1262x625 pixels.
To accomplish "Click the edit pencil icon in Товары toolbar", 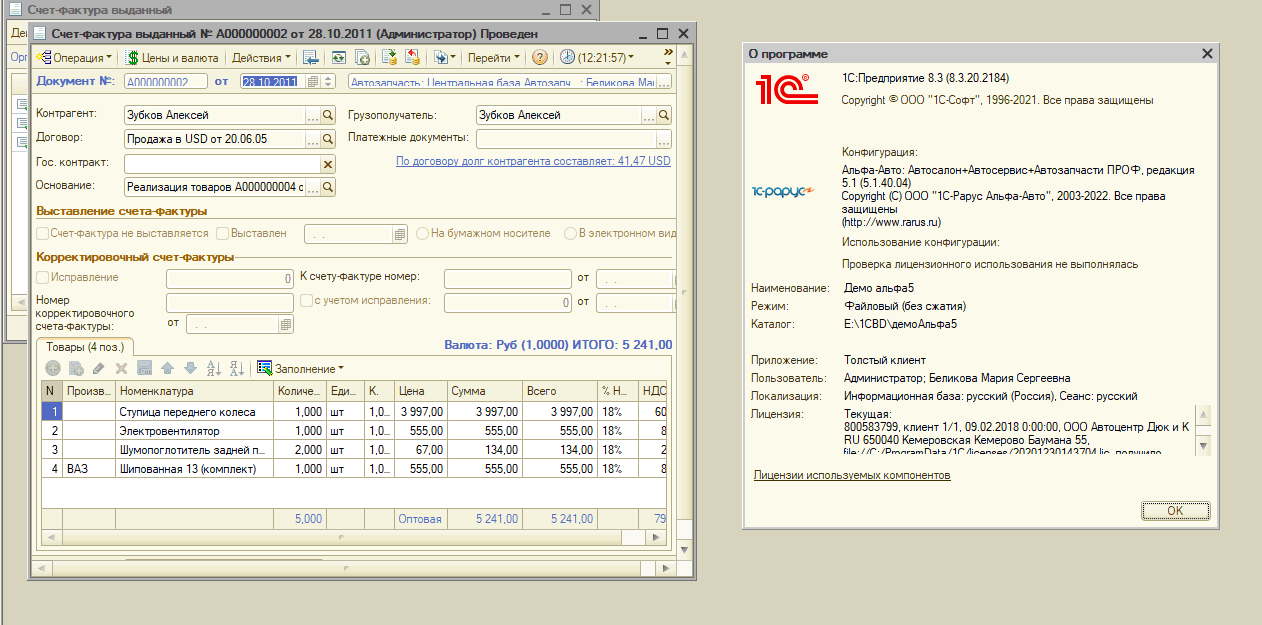I will click(98, 368).
